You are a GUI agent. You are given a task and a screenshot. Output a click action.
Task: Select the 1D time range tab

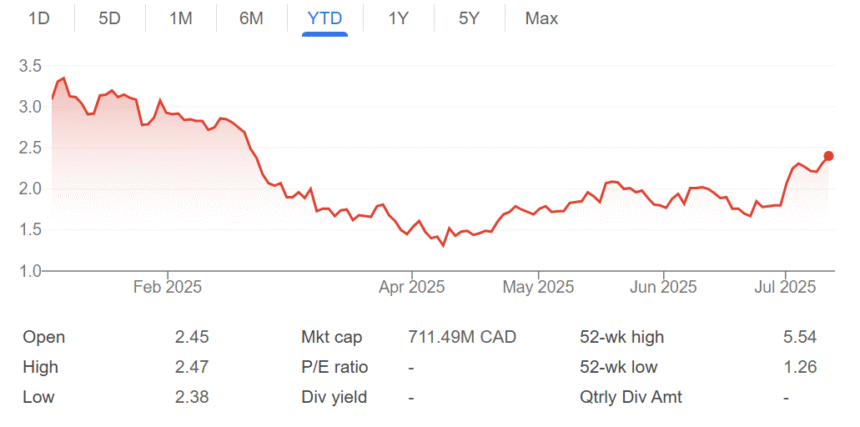pyautogui.click(x=40, y=18)
